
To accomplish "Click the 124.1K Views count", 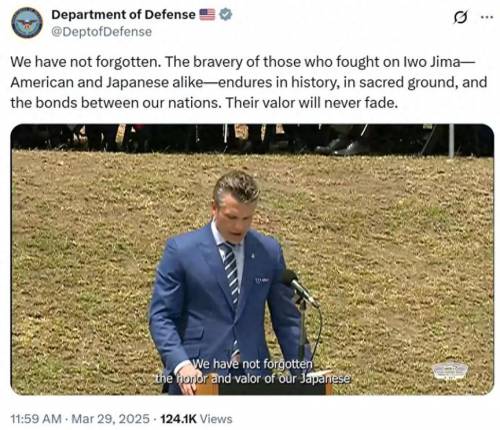I will point(196,419).
